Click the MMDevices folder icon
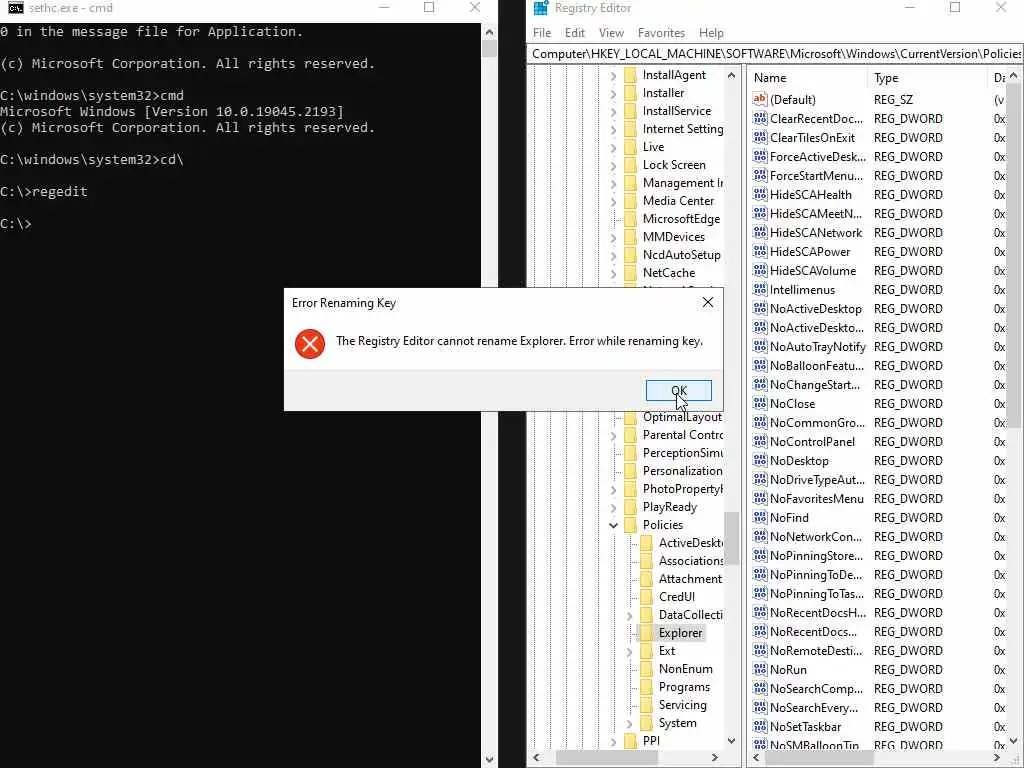The width and height of the screenshot is (1024, 768). click(x=631, y=237)
